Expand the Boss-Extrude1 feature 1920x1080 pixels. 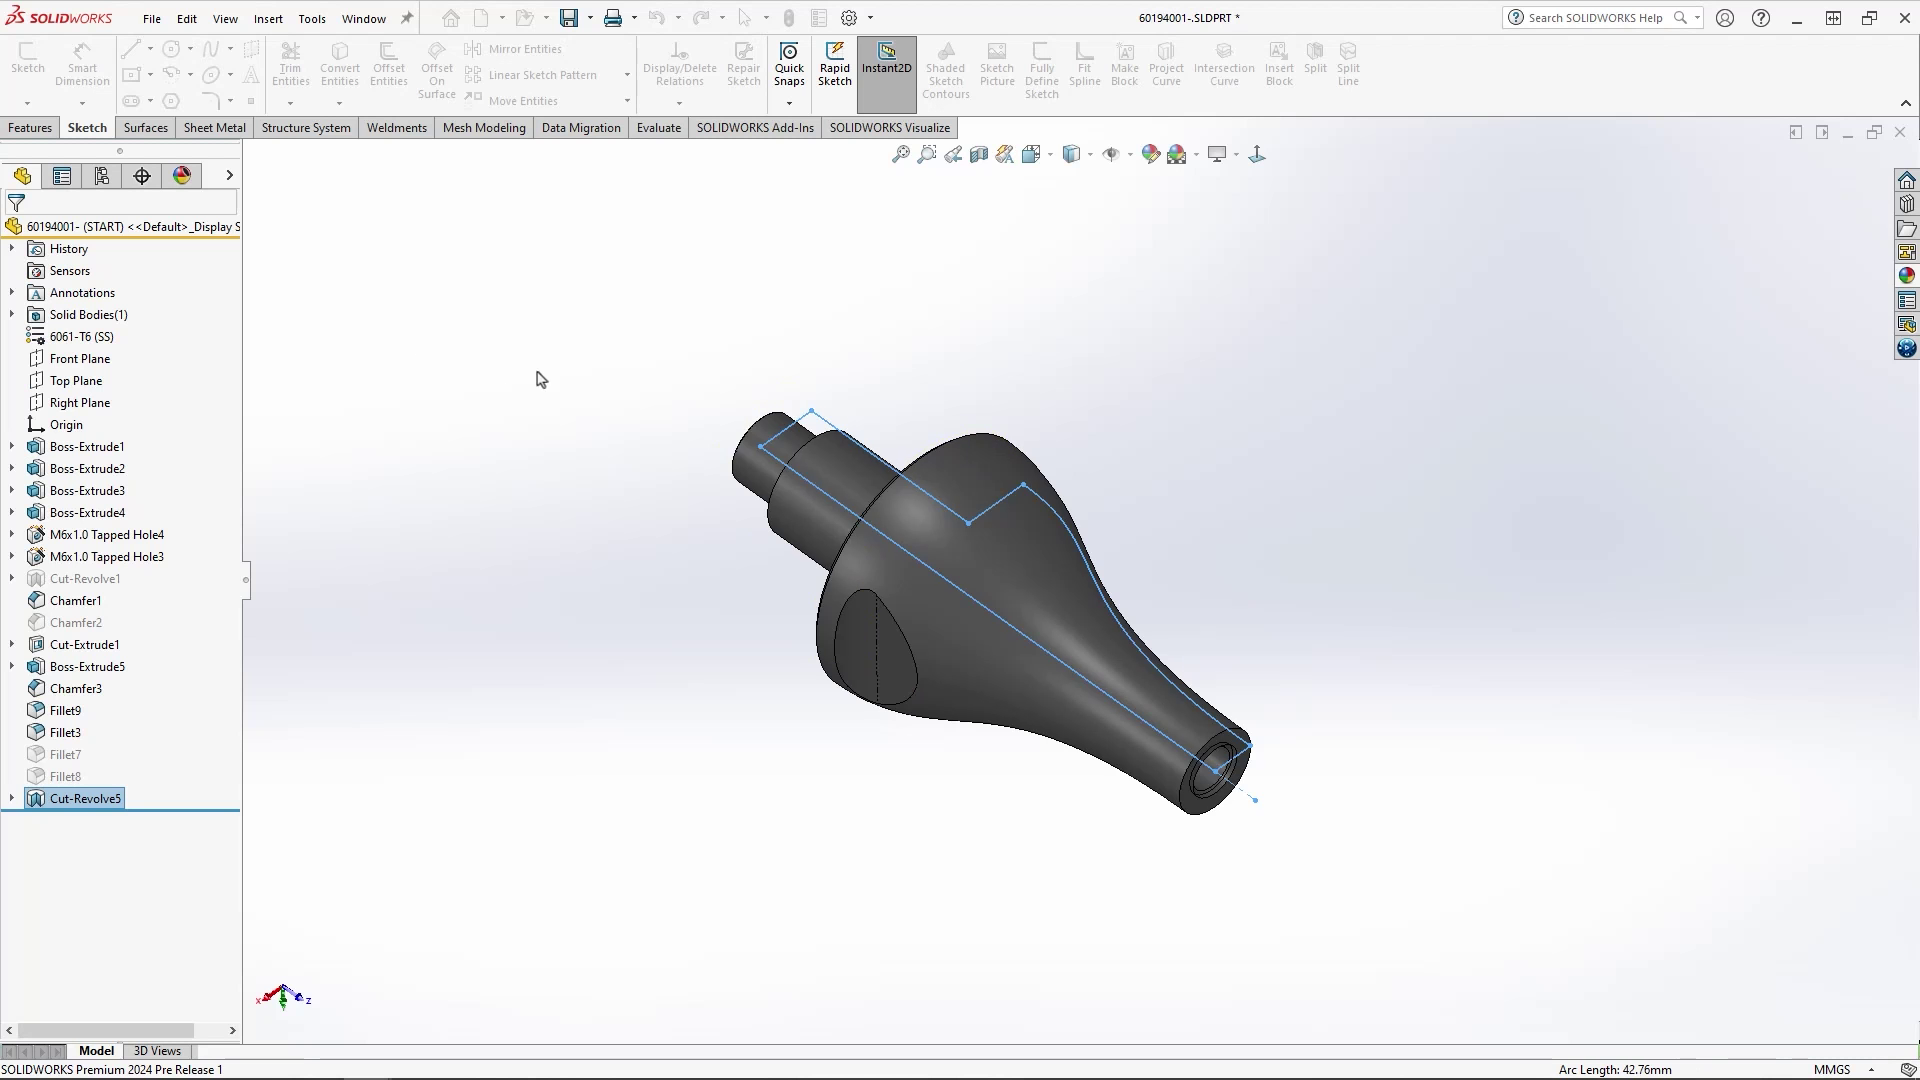pos(11,446)
